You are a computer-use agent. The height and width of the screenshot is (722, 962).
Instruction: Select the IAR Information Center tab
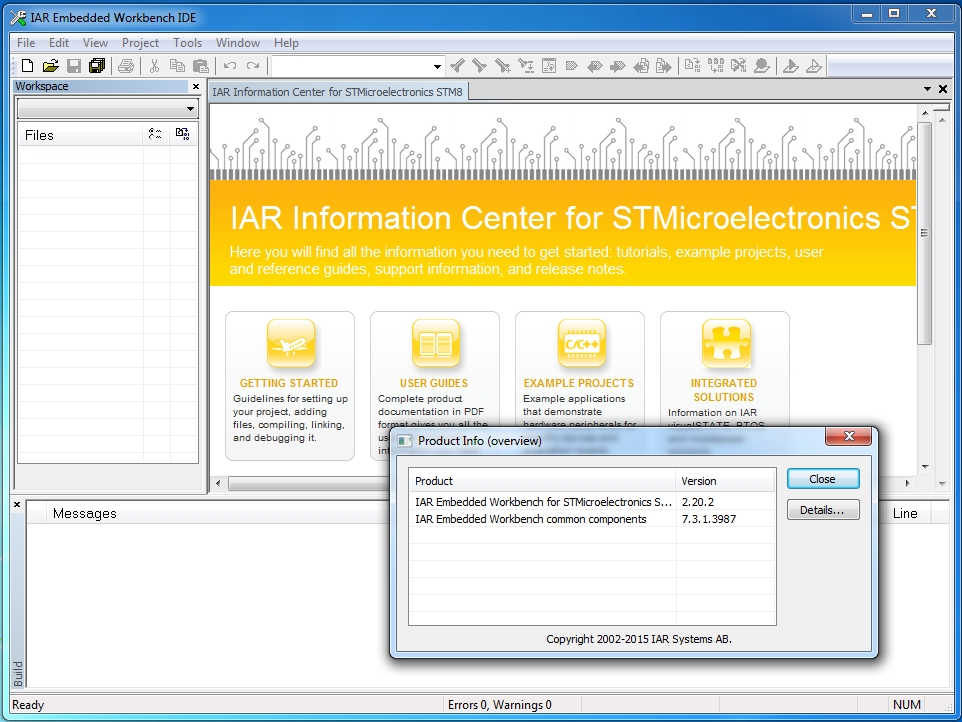(x=337, y=92)
